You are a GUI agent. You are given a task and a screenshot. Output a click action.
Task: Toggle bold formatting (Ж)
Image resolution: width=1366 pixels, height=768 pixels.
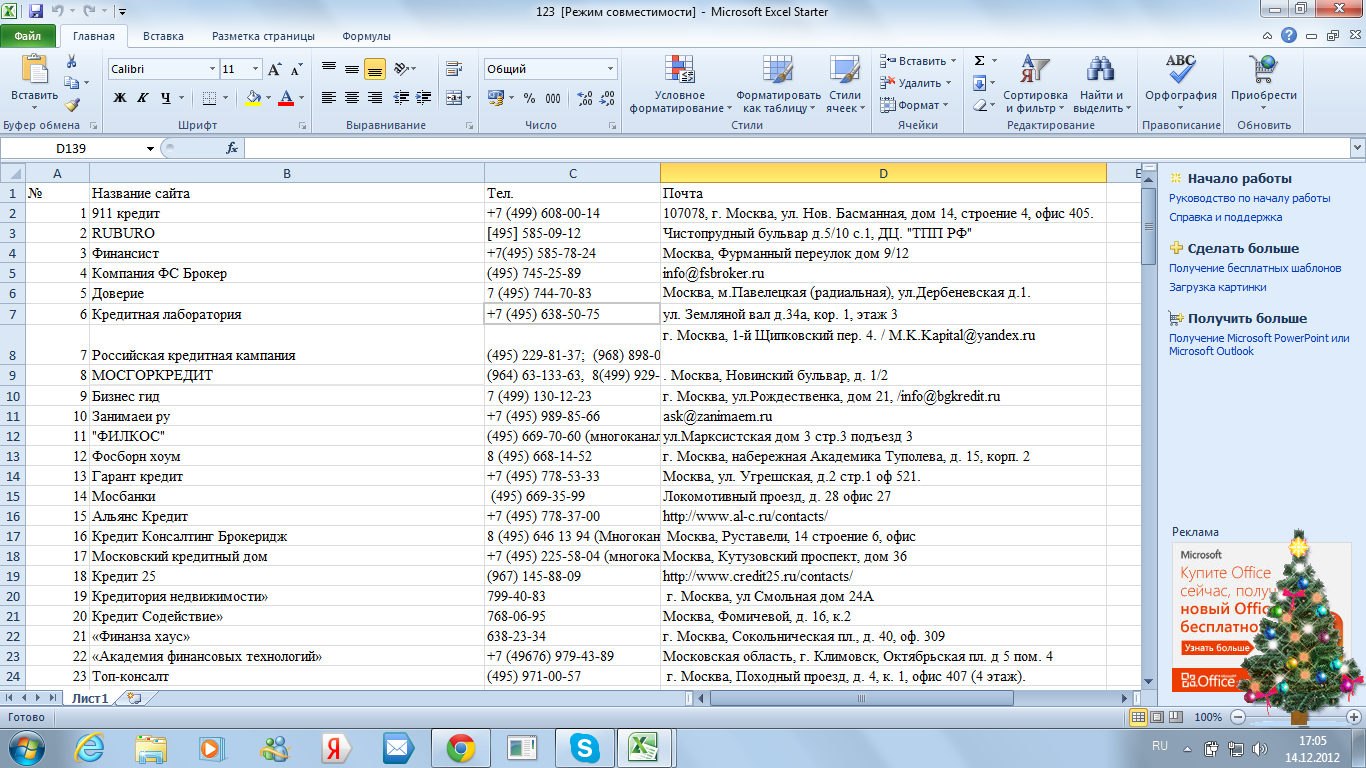(x=120, y=98)
